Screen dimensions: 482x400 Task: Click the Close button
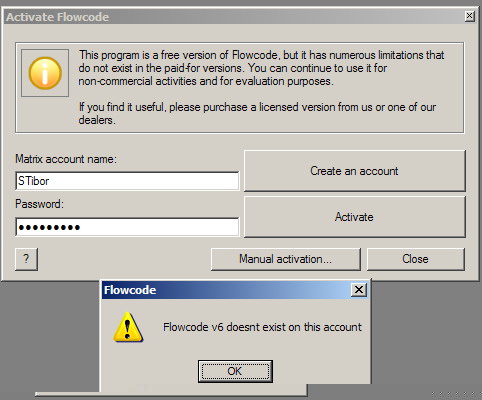coord(415,259)
